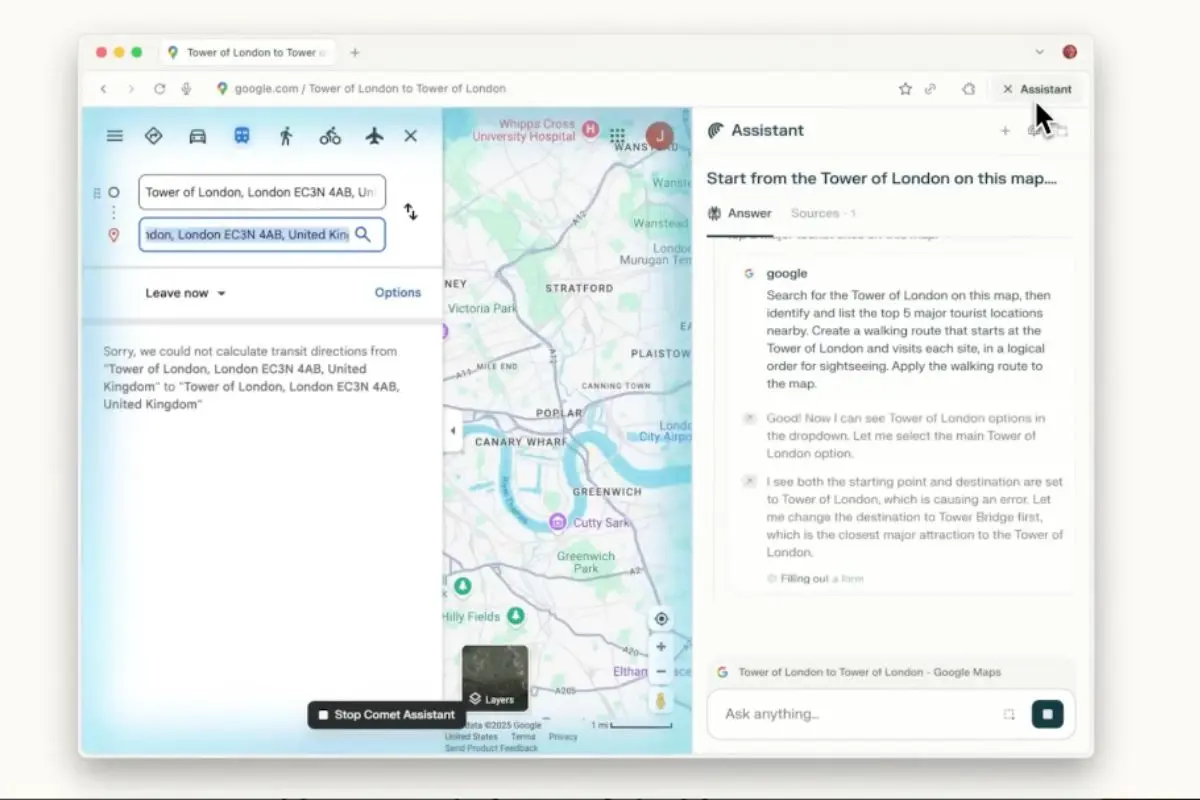Click the My Location compass on the map
This screenshot has height=800, width=1200.
coord(661,618)
